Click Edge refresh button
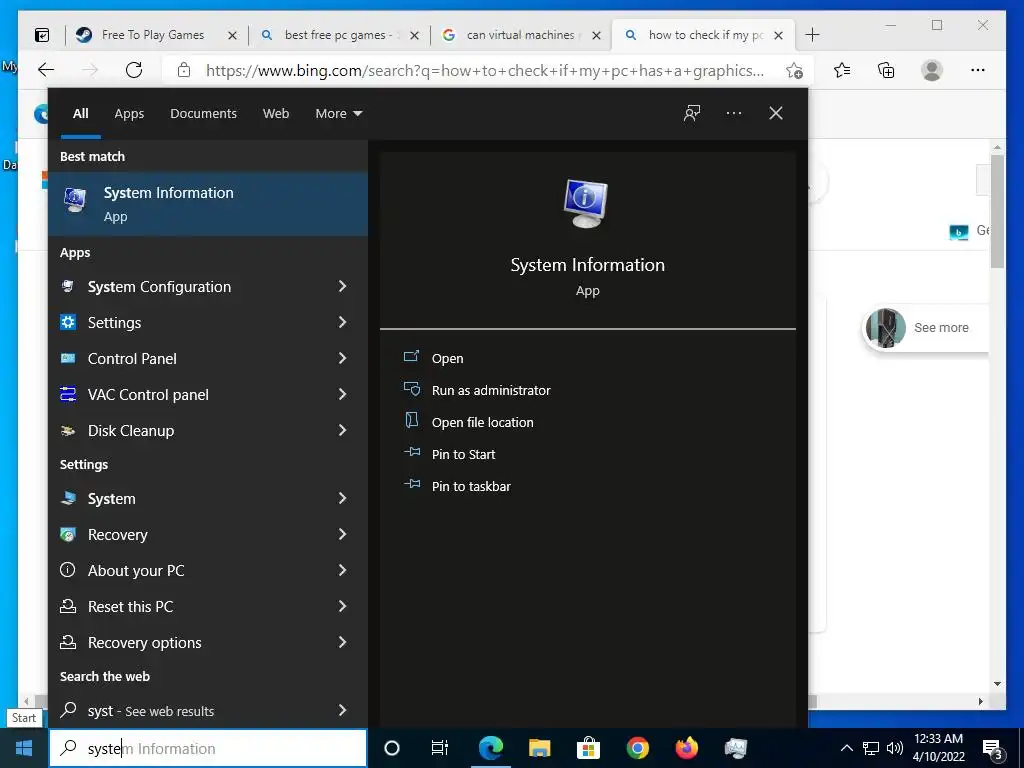The image size is (1024, 768). 134,70
